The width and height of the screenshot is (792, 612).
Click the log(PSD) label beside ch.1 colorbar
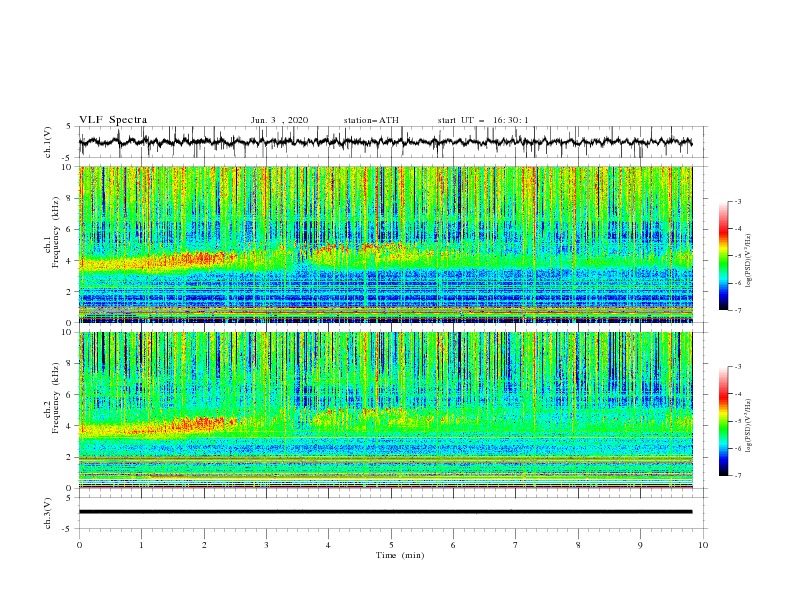(x=748, y=261)
